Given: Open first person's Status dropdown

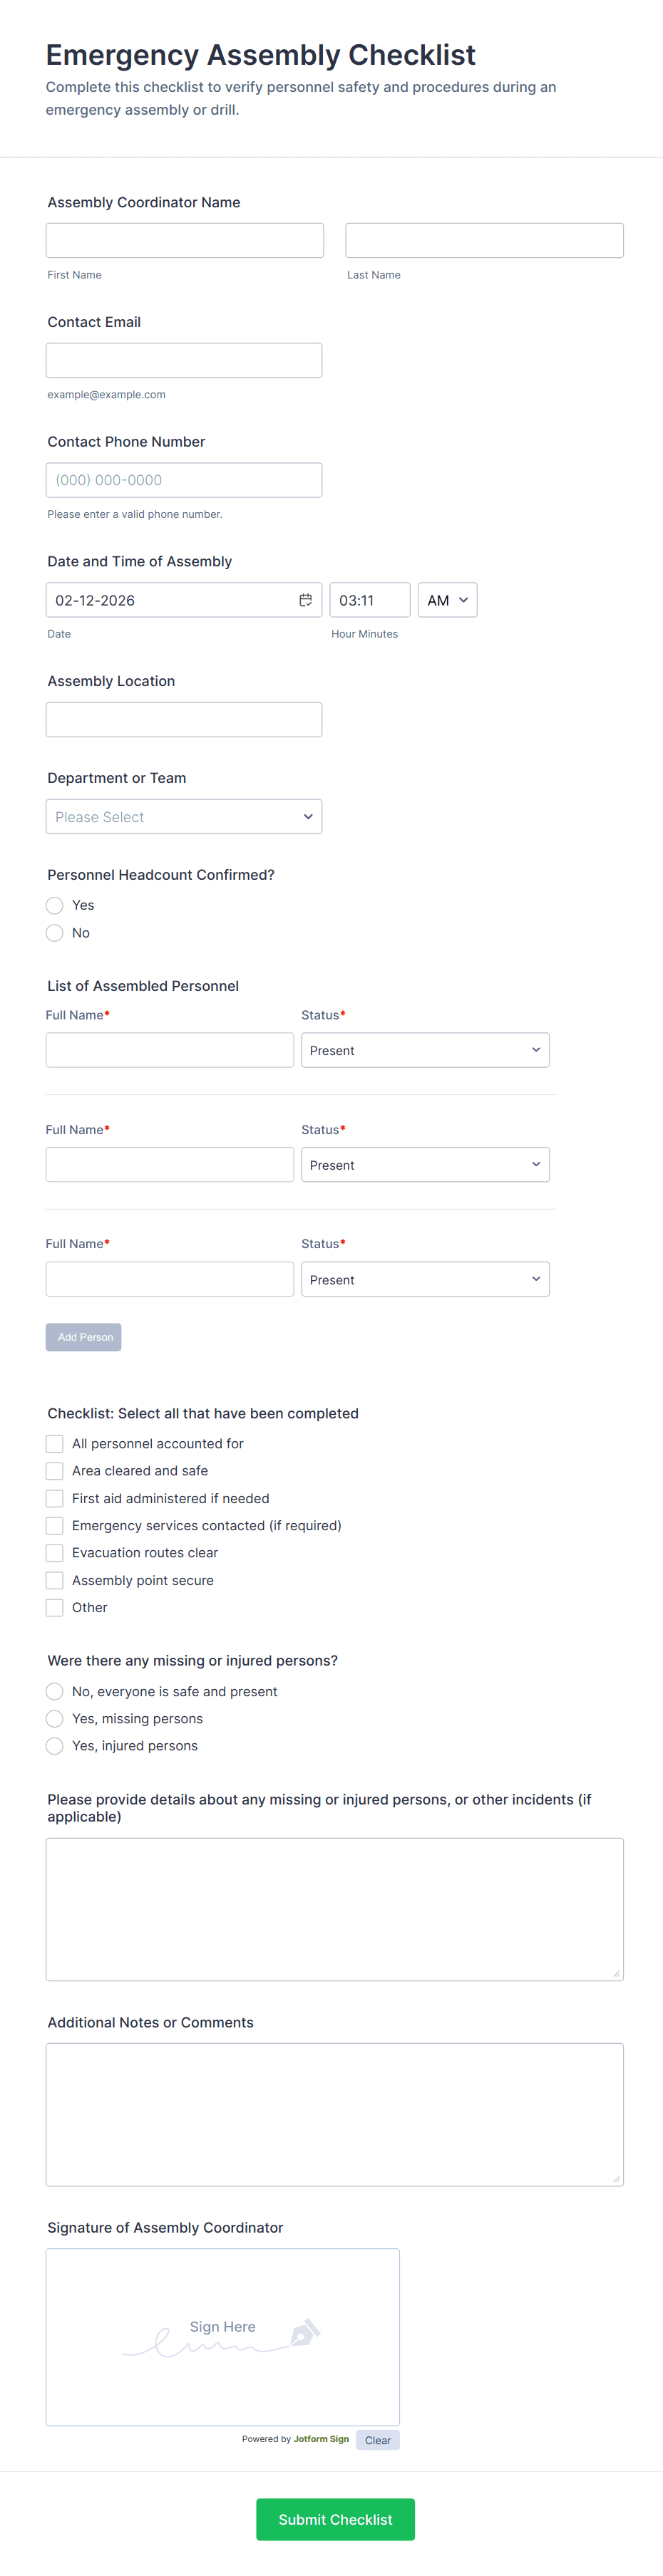Looking at the screenshot, I should 425,1051.
